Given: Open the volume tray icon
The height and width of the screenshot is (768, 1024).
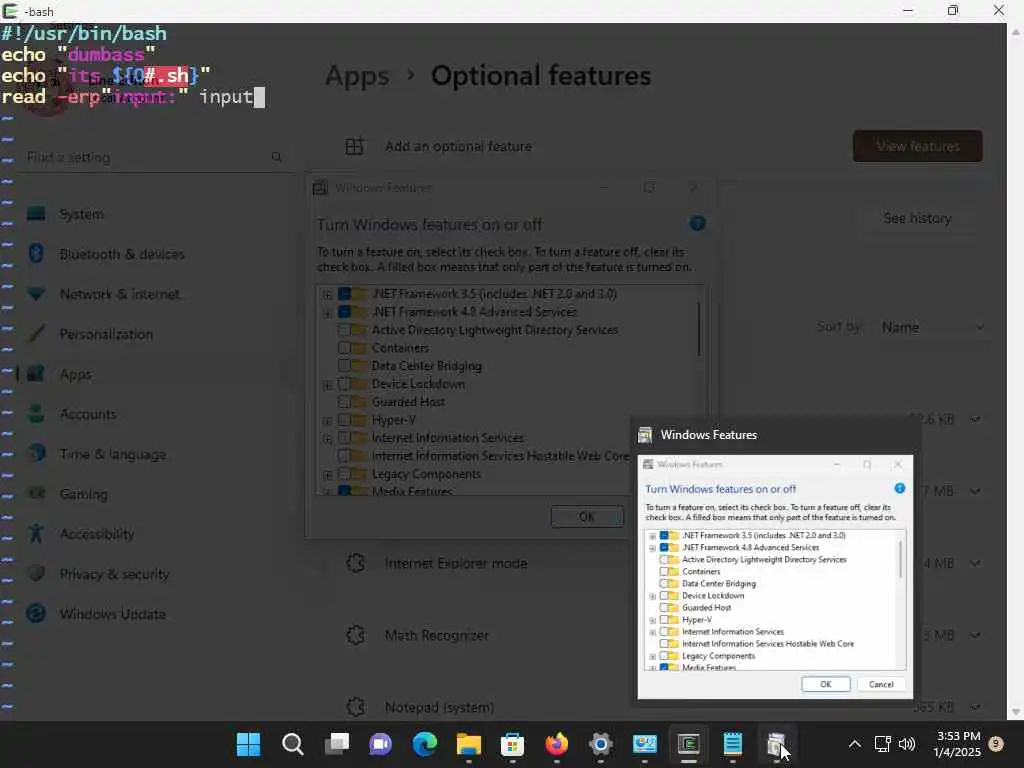Looking at the screenshot, I should click(906, 744).
